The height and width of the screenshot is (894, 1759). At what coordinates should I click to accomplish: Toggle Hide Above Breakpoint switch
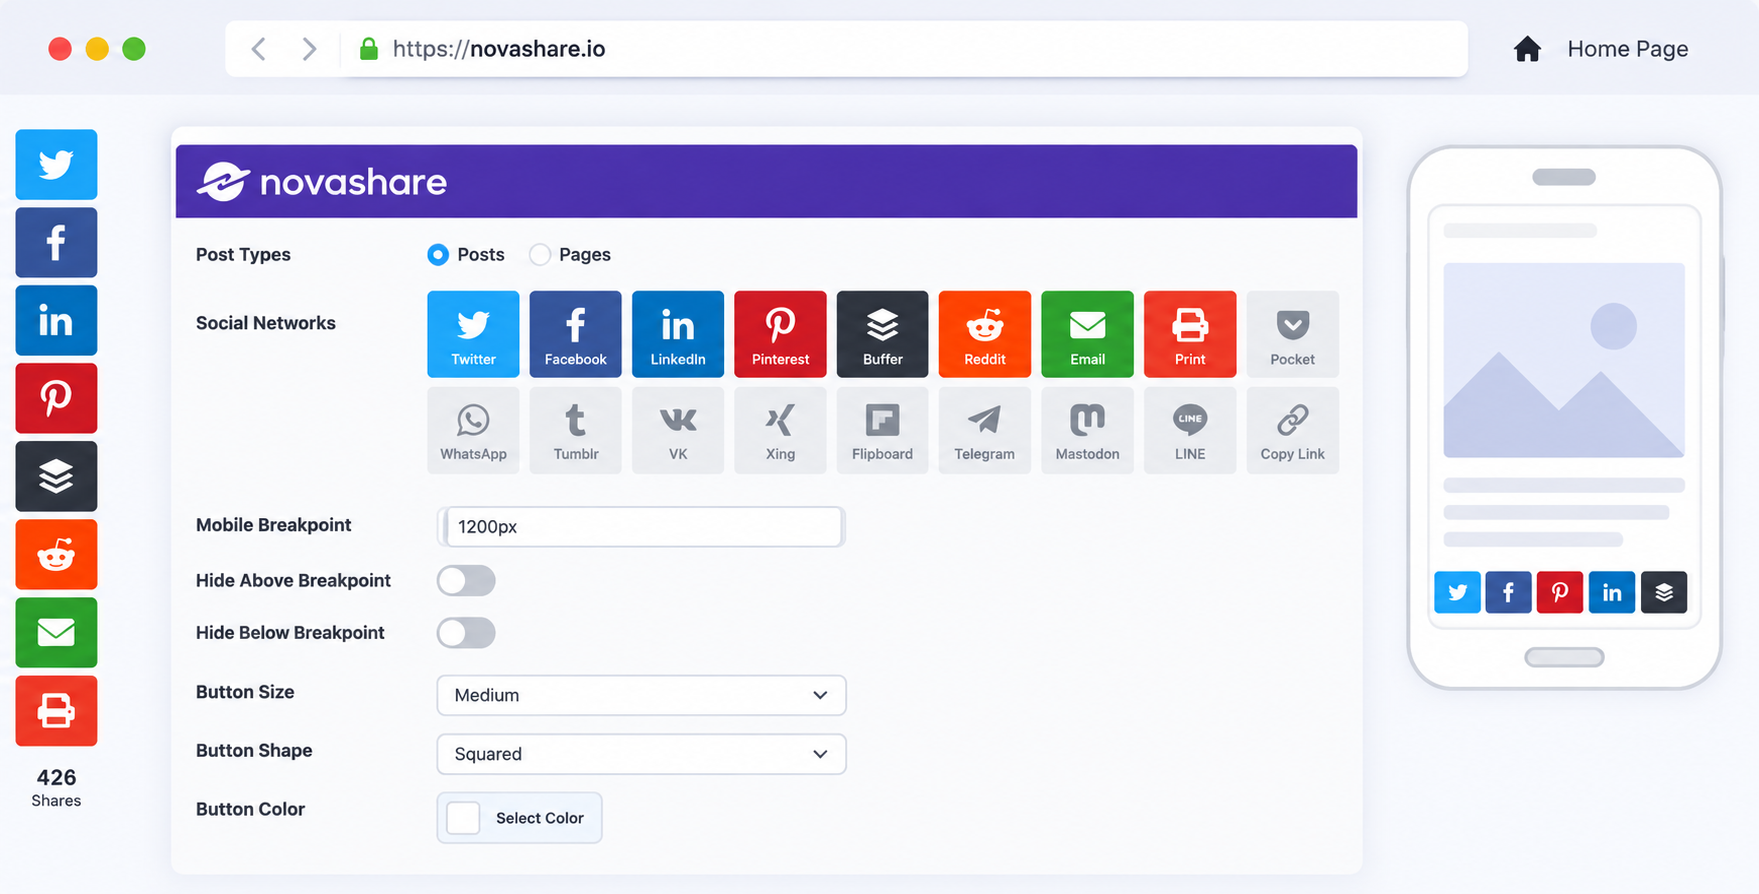click(x=466, y=581)
